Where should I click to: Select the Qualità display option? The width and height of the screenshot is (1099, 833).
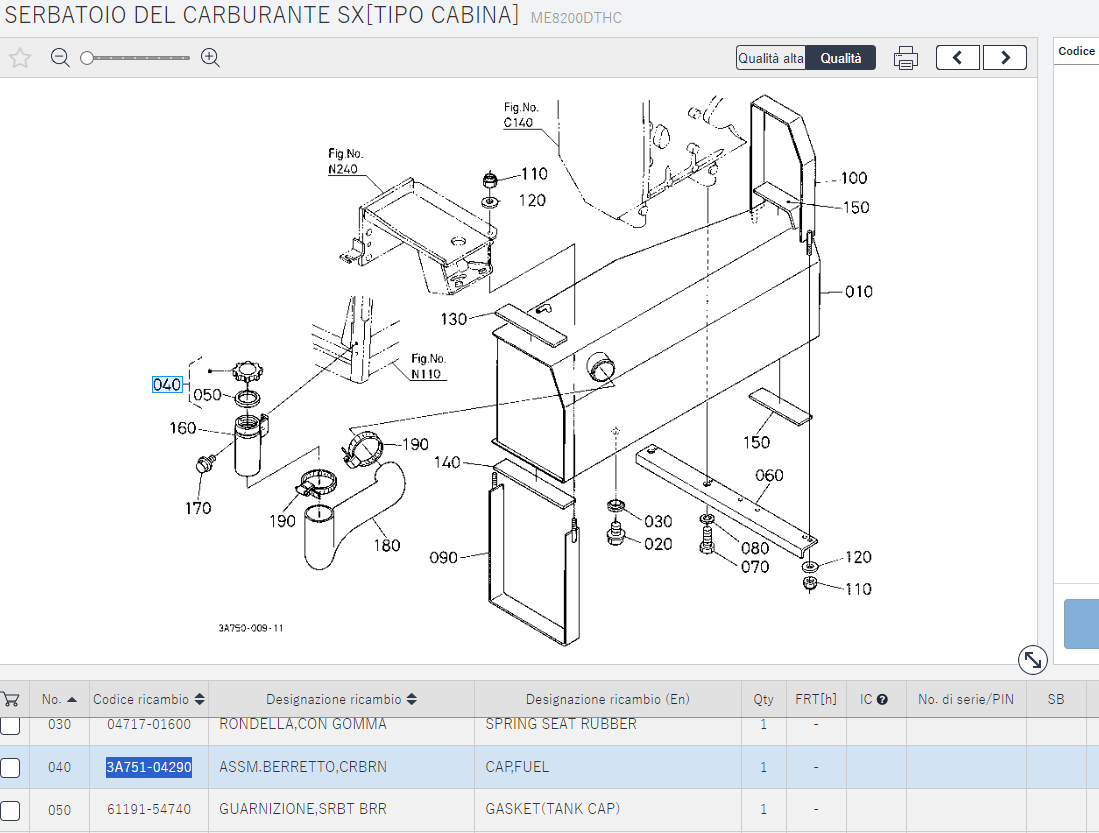click(841, 58)
